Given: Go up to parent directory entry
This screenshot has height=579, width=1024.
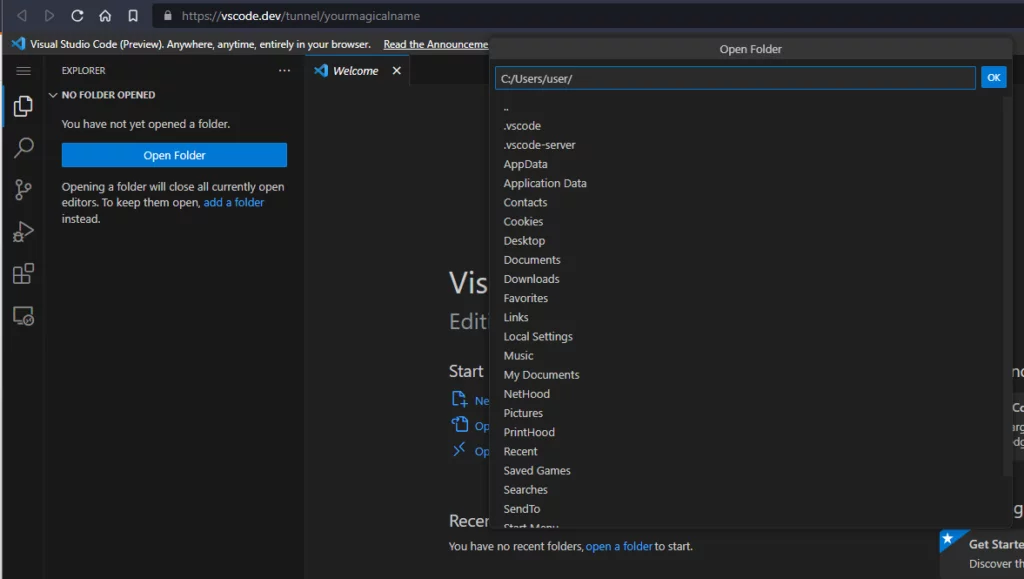Looking at the screenshot, I should [507, 107].
